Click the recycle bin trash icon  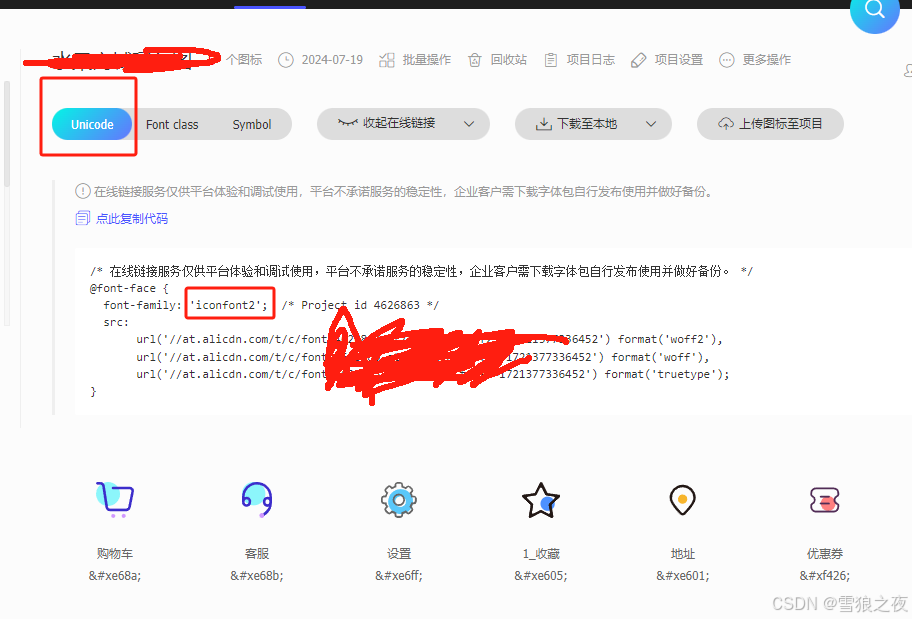475,59
